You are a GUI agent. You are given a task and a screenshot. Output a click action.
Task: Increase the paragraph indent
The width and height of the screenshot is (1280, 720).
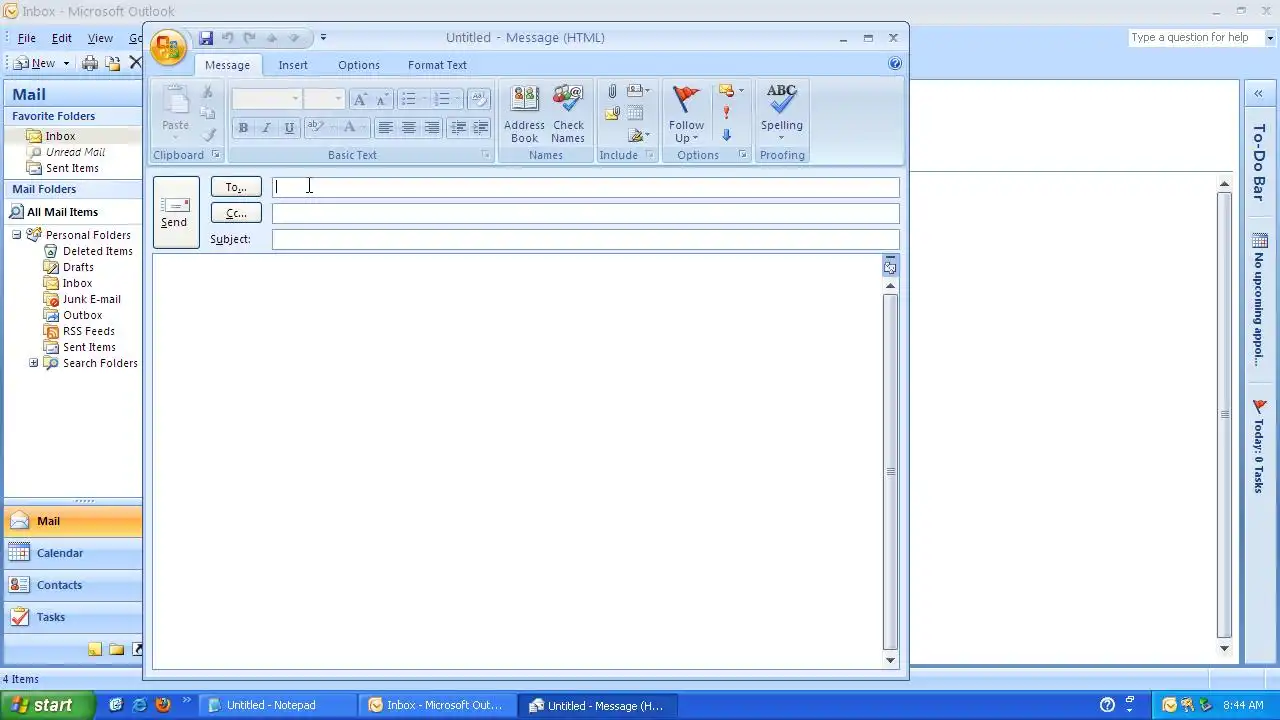coord(480,127)
